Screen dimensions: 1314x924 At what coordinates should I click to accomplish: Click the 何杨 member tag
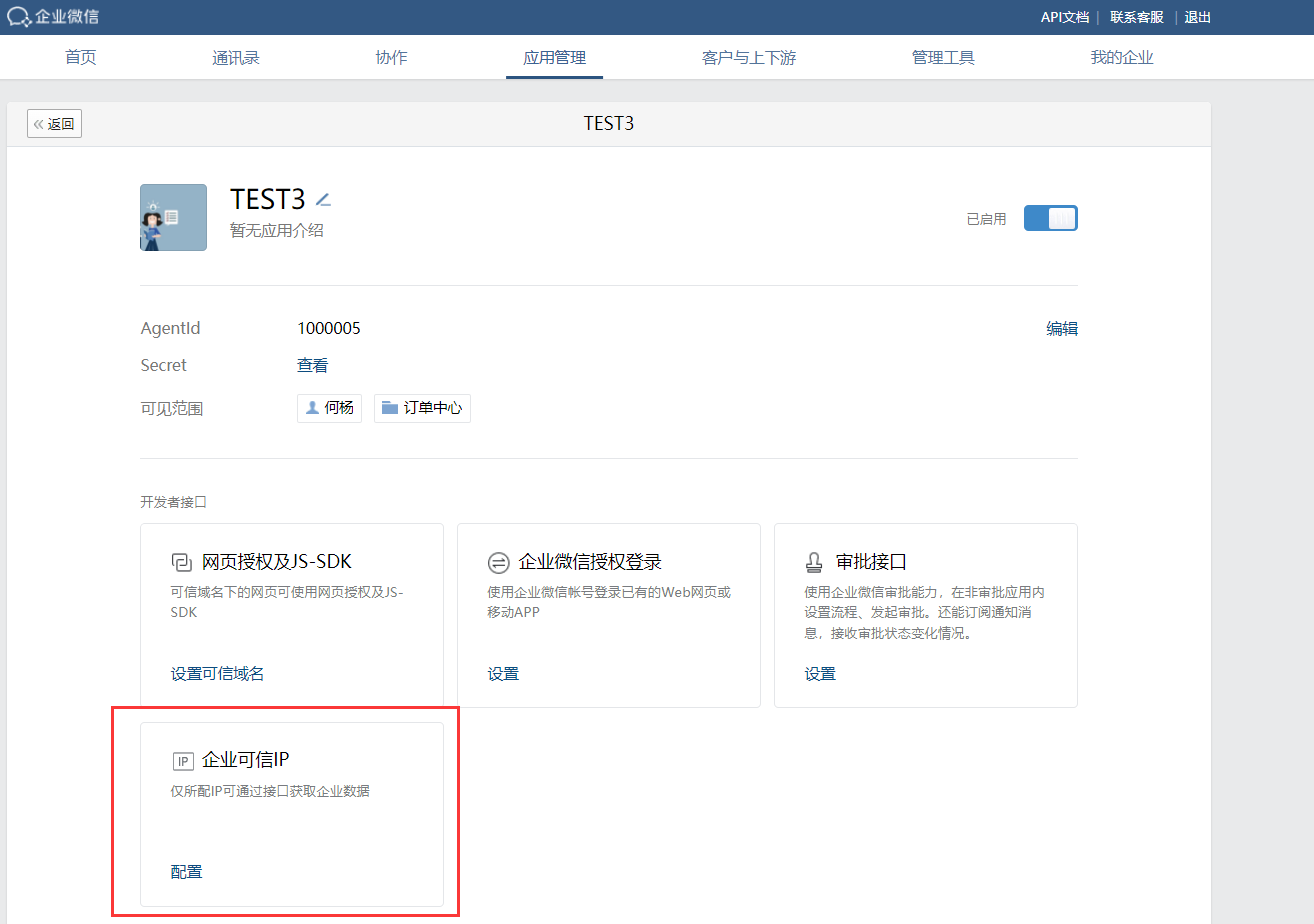[329, 408]
